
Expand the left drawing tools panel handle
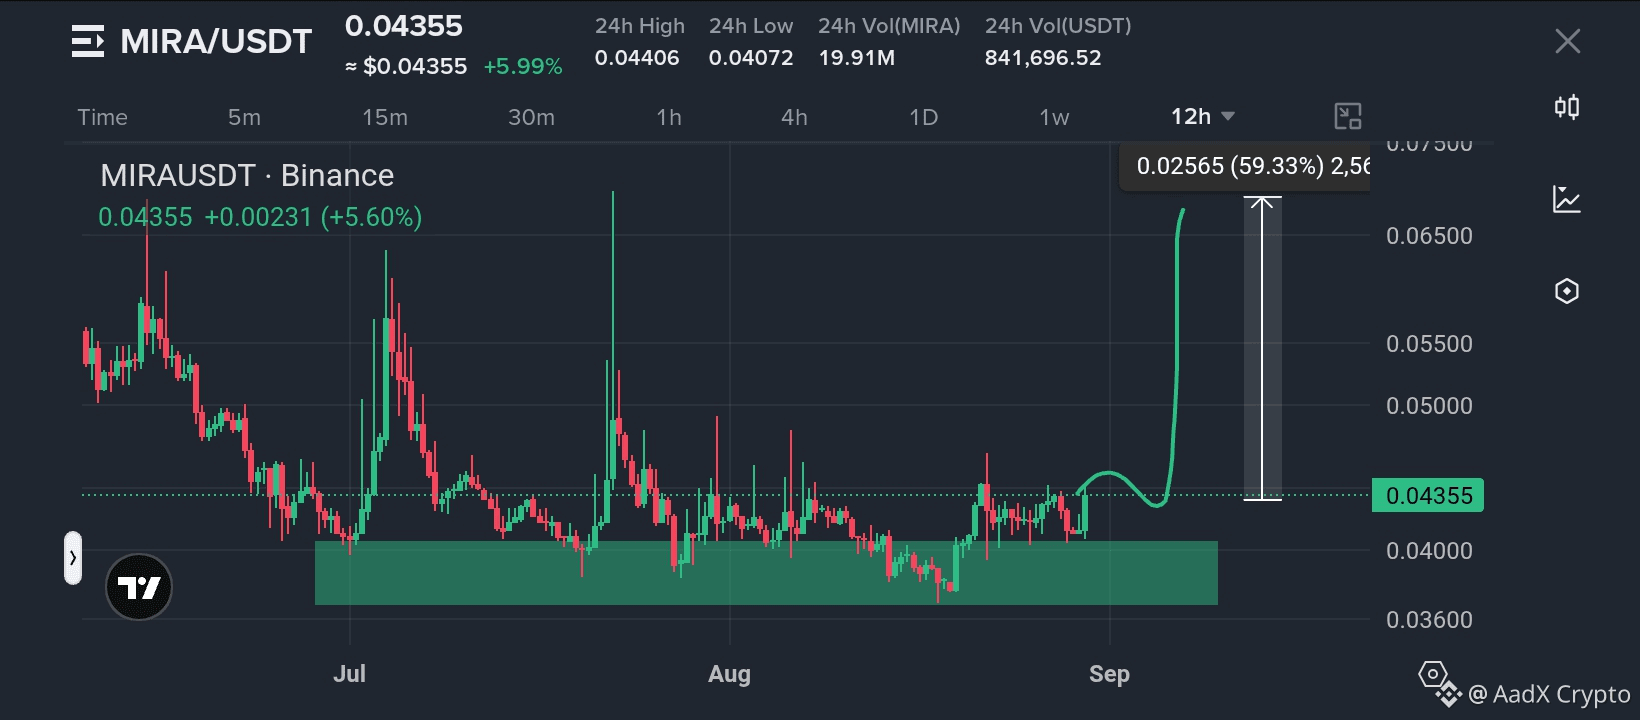point(73,558)
